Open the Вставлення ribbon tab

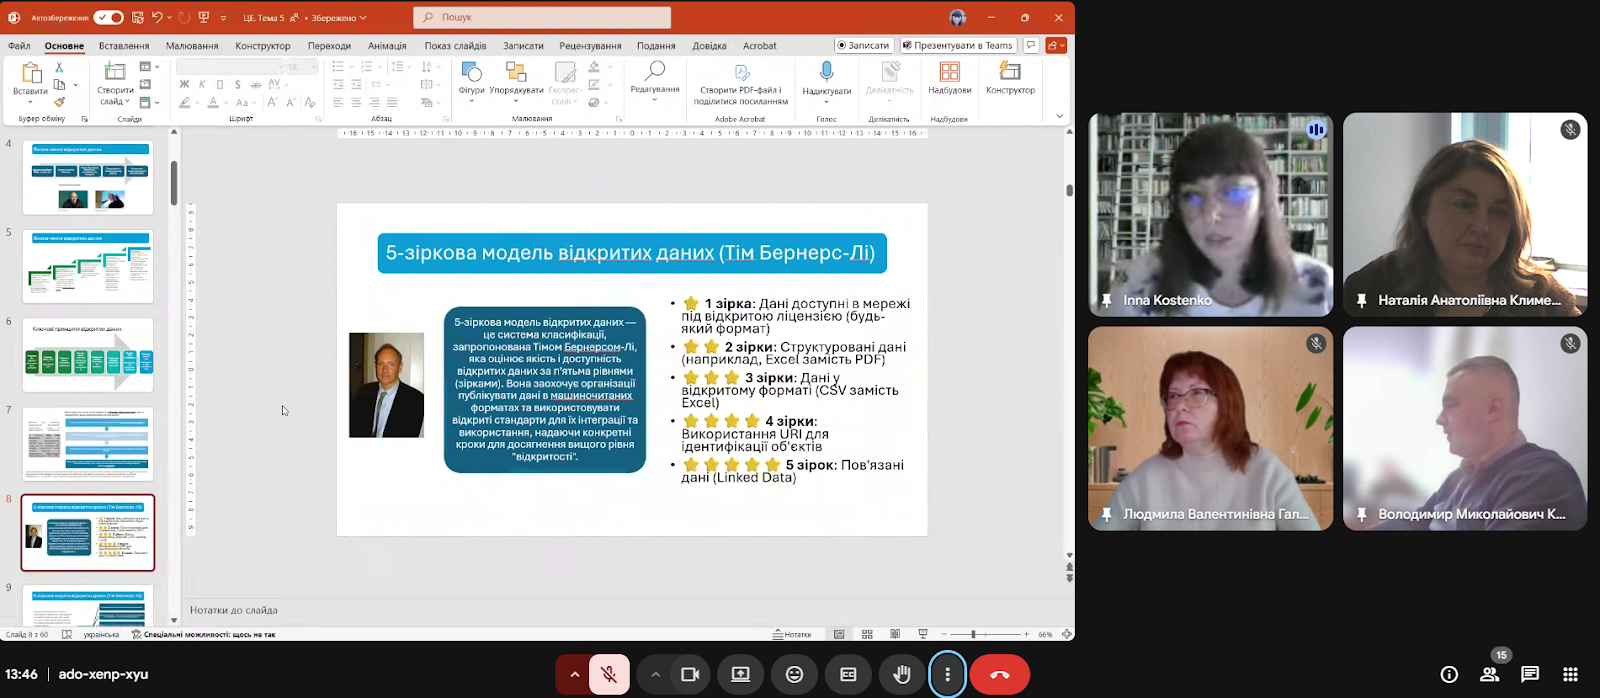tap(124, 46)
